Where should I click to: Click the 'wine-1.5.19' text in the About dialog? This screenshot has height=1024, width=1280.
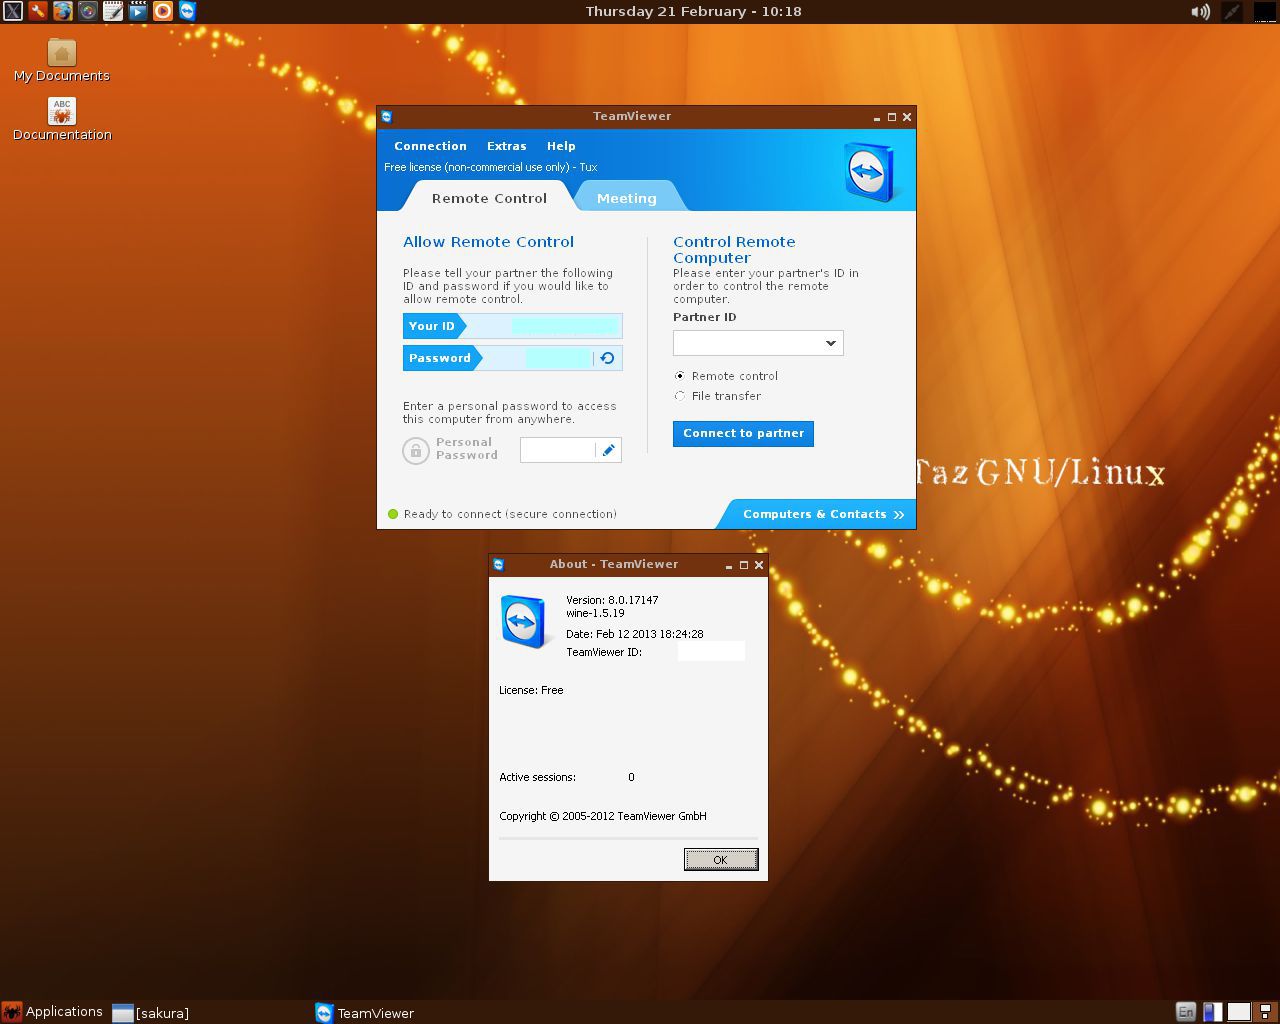click(595, 613)
